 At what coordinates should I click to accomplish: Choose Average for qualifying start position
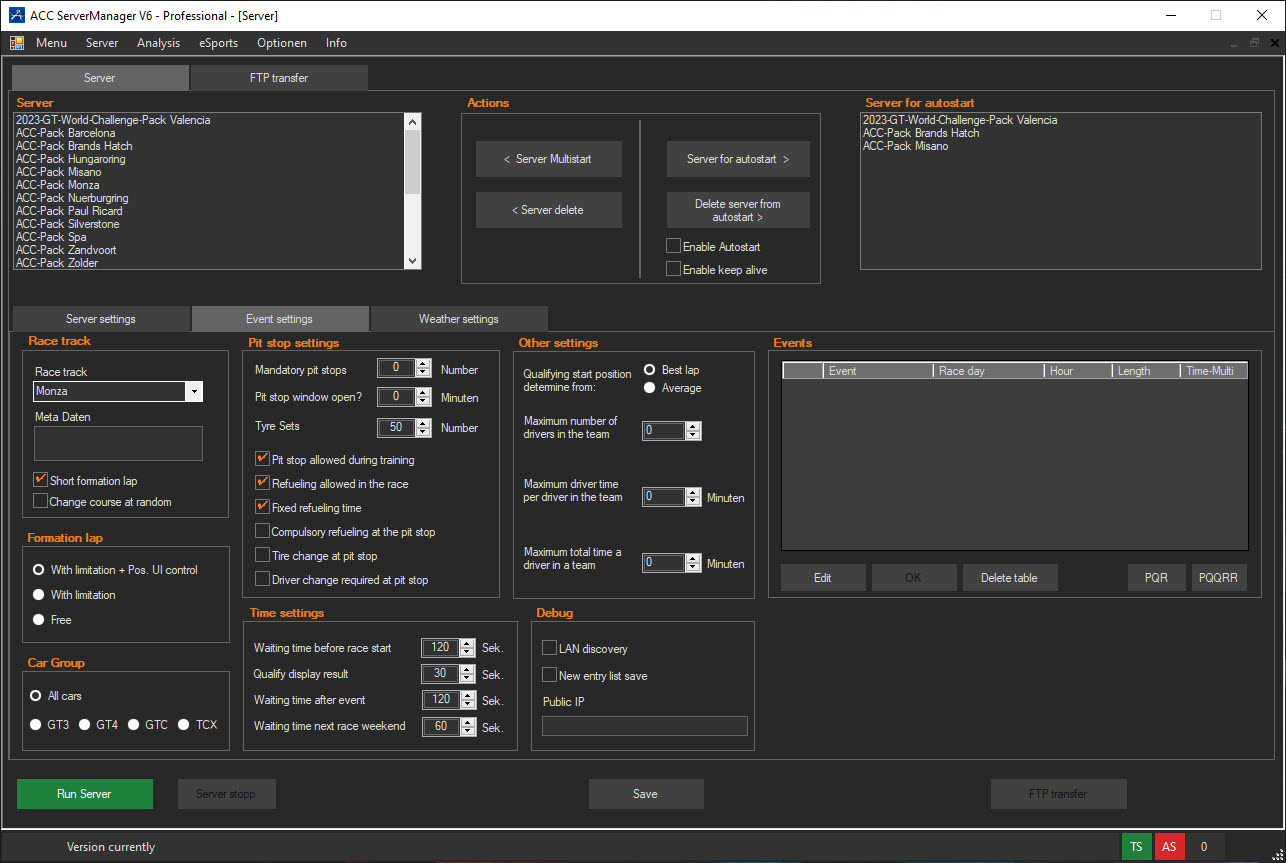click(x=650, y=388)
